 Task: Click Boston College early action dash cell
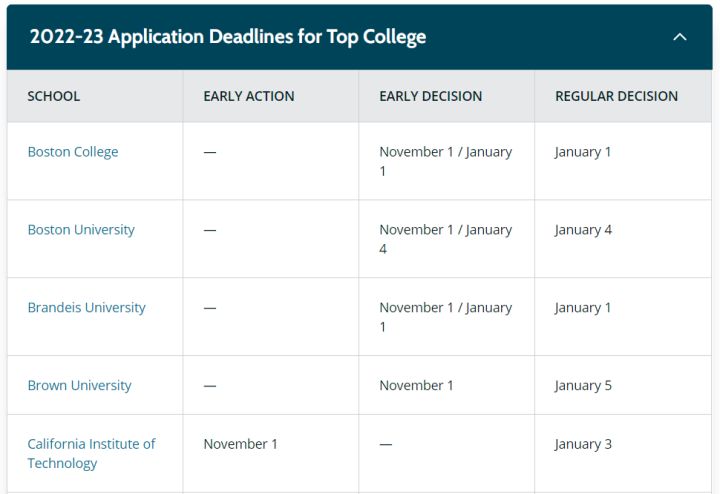(210, 152)
